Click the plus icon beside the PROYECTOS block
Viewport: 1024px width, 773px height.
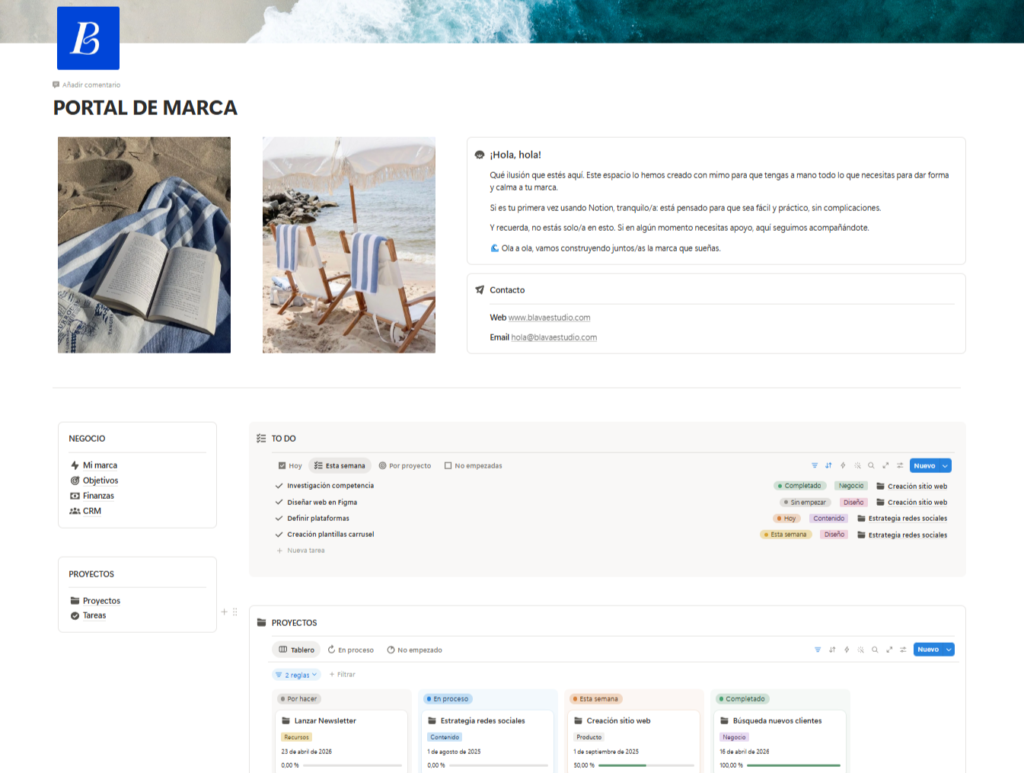tap(224, 612)
